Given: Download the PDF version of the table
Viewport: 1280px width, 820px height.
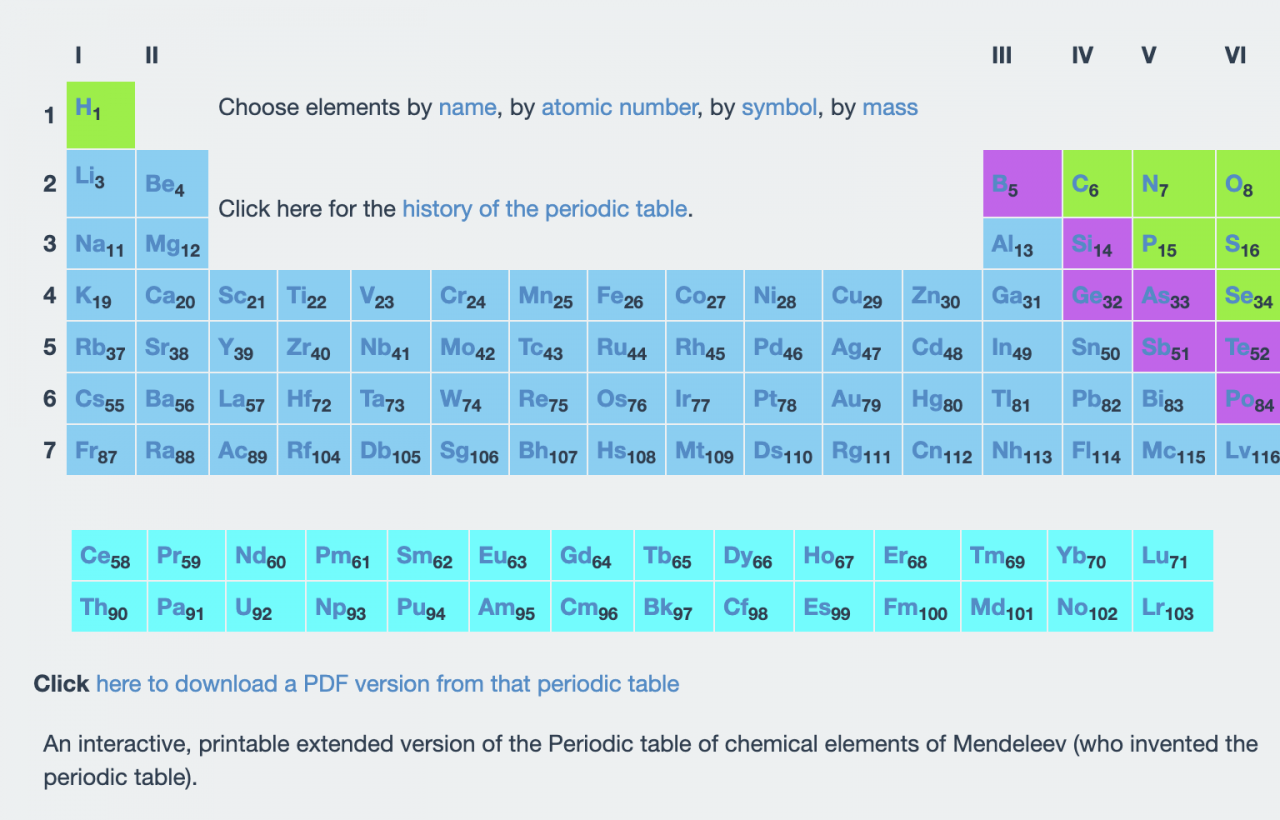Looking at the screenshot, I should [x=387, y=684].
